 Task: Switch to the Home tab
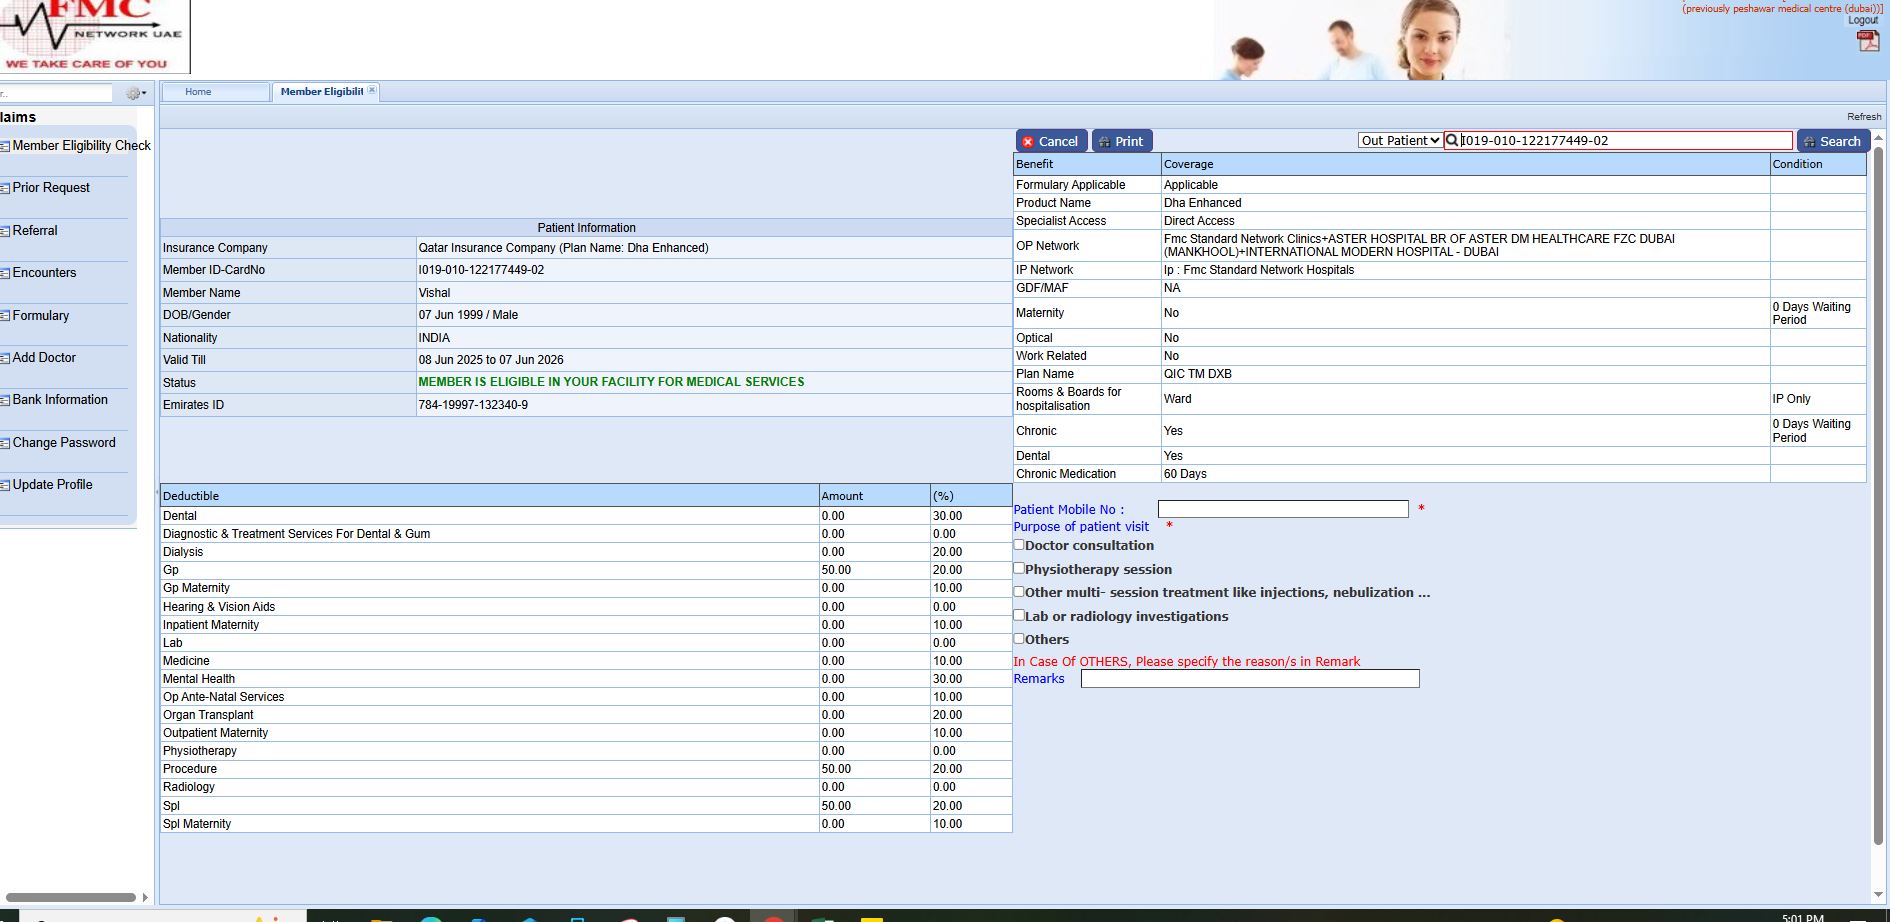[198, 92]
